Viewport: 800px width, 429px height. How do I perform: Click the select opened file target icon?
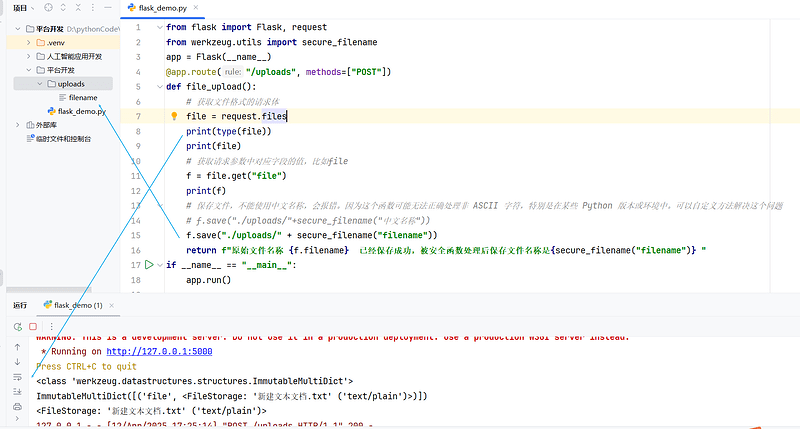pos(48,7)
